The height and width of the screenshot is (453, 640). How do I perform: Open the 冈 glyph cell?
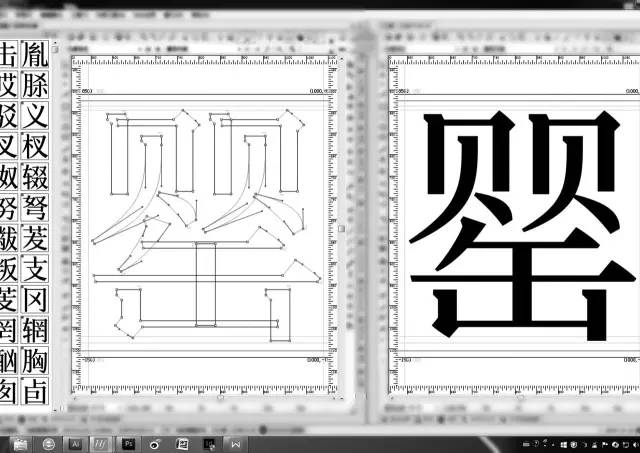click(35, 299)
